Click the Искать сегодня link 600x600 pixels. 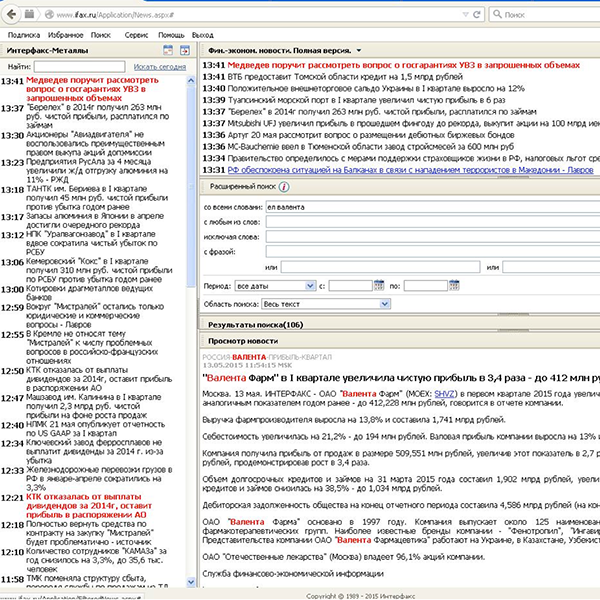pos(160,67)
